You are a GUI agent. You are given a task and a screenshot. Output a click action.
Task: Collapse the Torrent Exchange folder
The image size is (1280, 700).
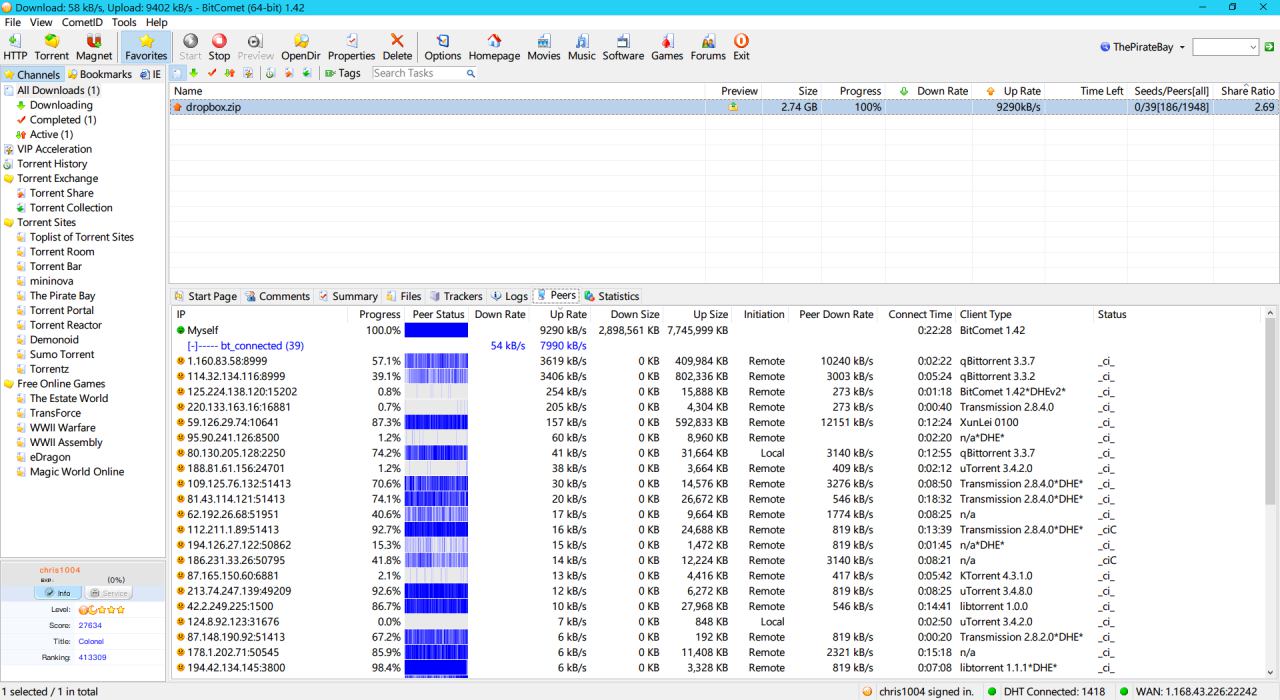pyautogui.click(x=9, y=178)
